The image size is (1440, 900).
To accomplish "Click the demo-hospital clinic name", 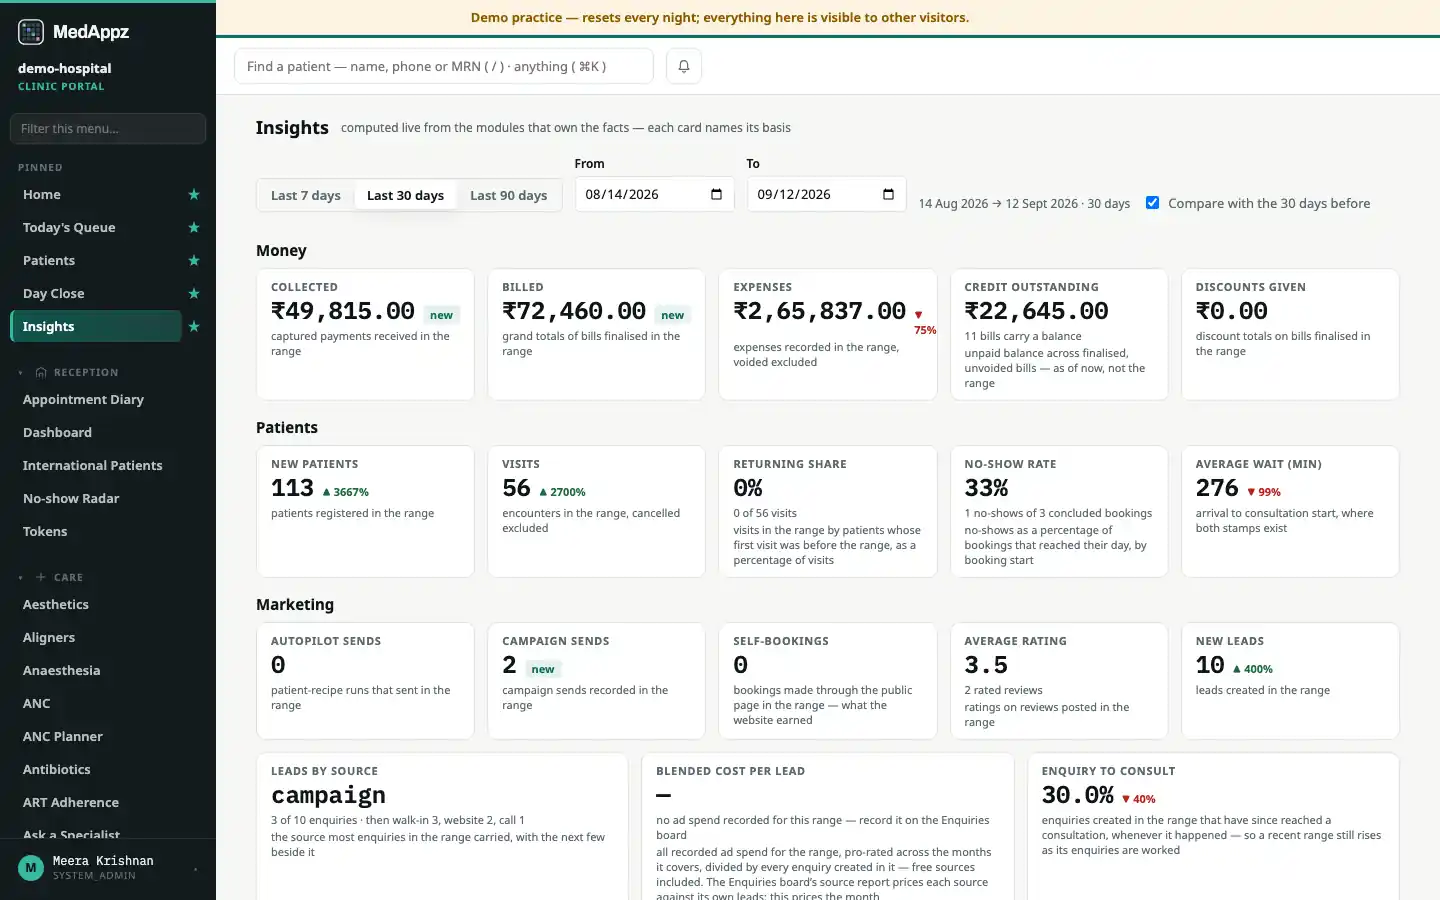I will click(65, 68).
